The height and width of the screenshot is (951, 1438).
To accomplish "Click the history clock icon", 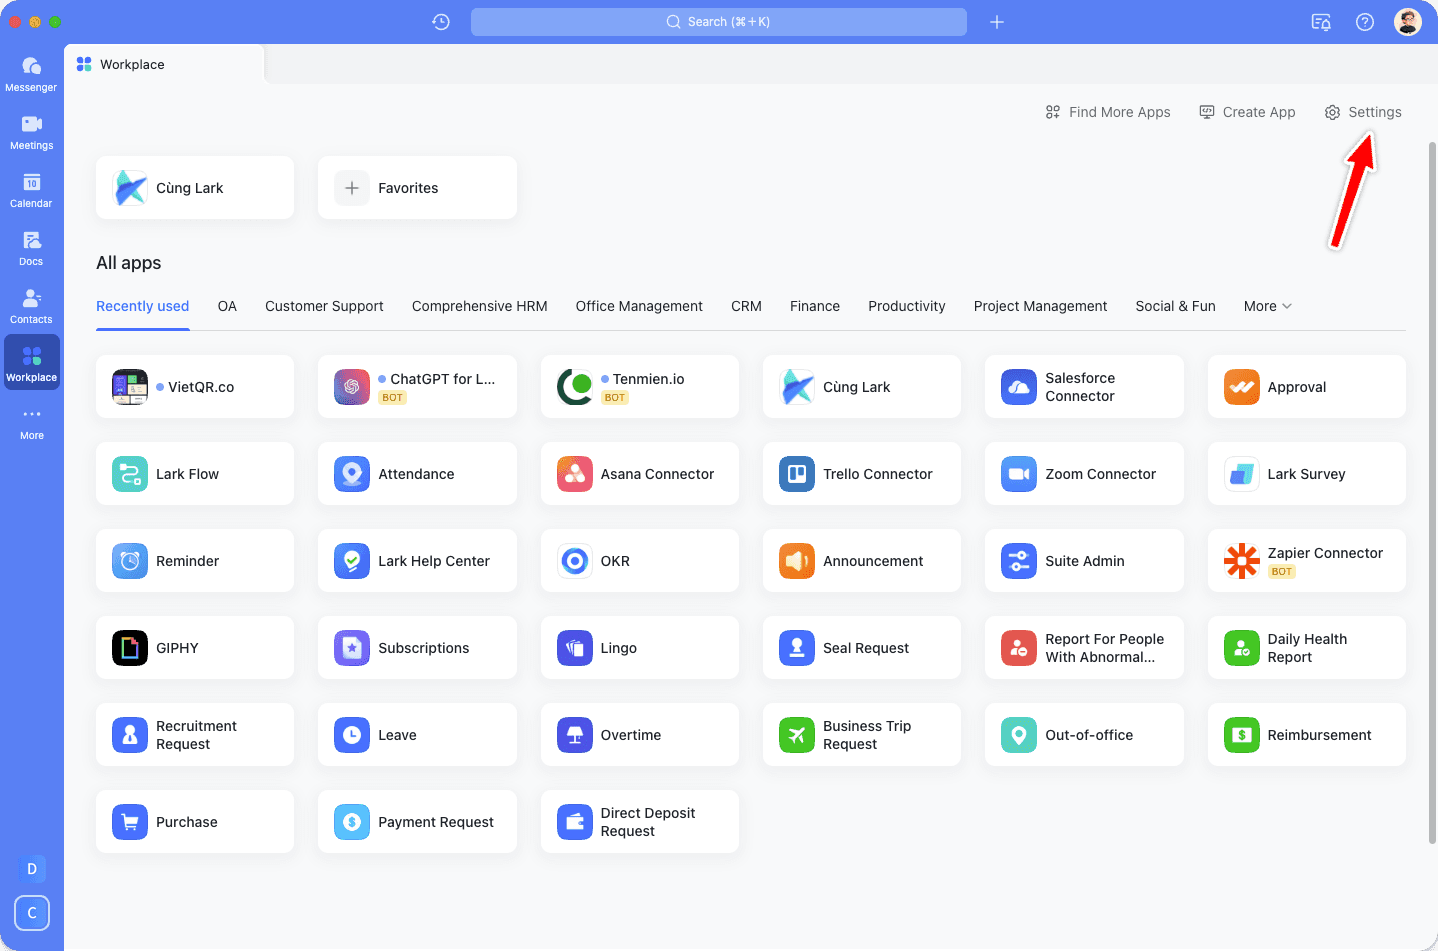I will tap(441, 22).
